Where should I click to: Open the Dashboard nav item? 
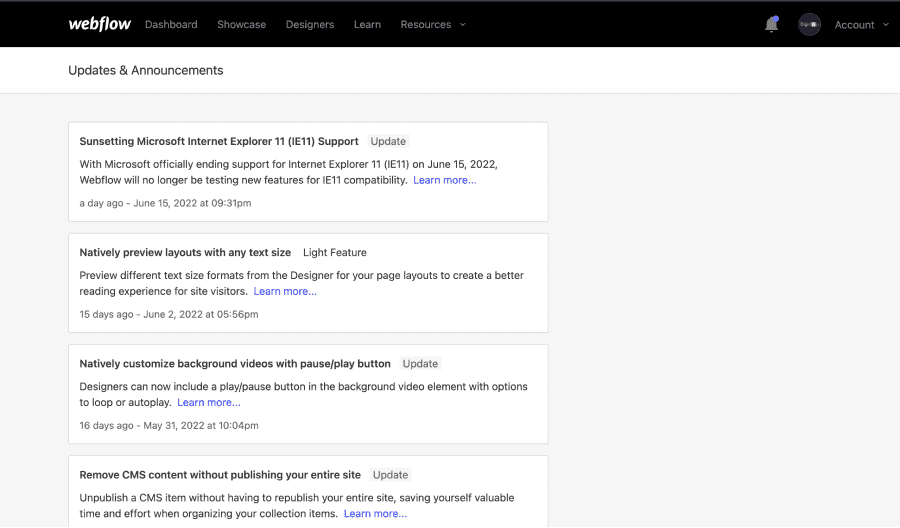pos(171,25)
